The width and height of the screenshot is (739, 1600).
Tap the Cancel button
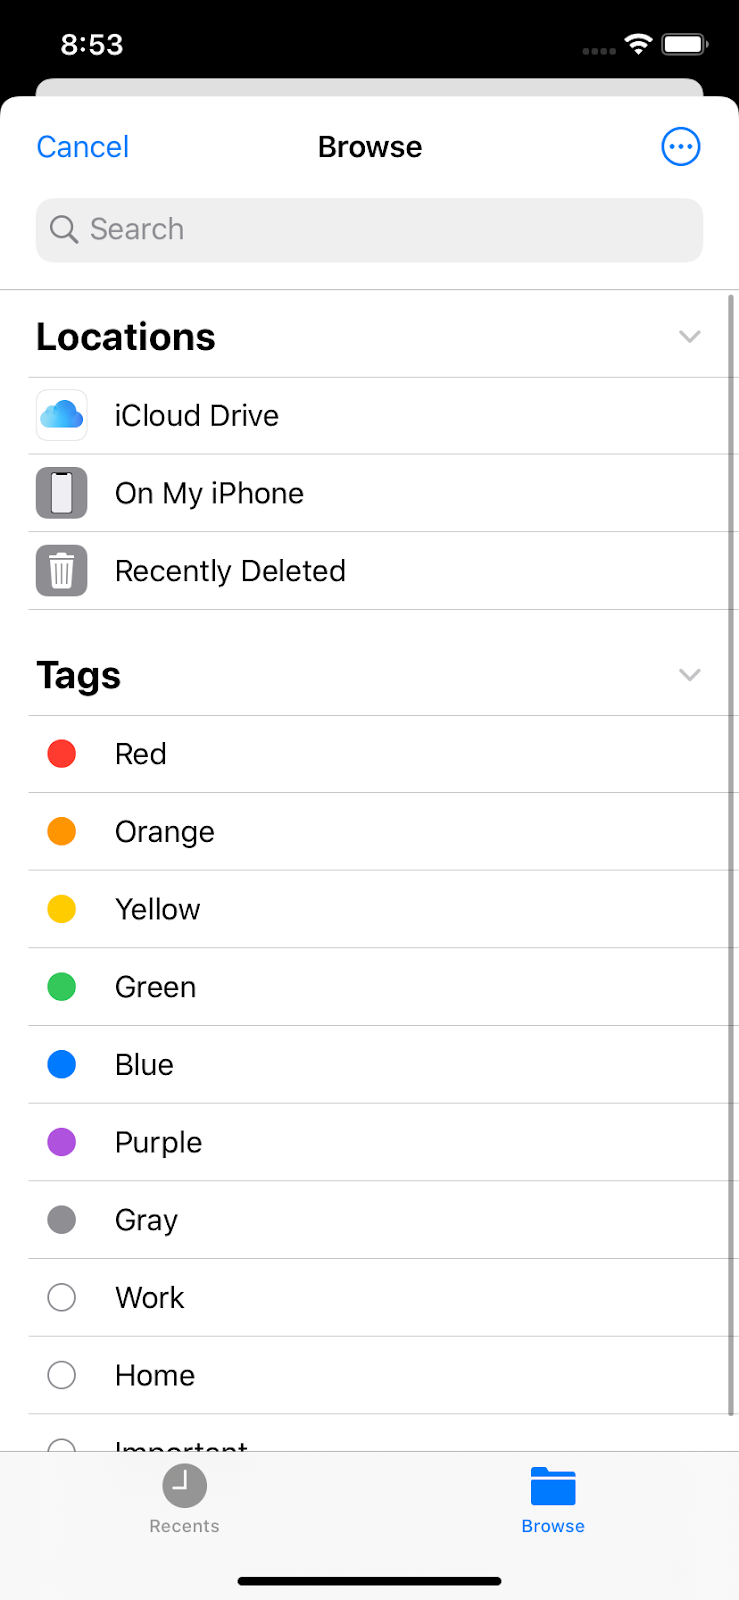pyautogui.click(x=83, y=147)
